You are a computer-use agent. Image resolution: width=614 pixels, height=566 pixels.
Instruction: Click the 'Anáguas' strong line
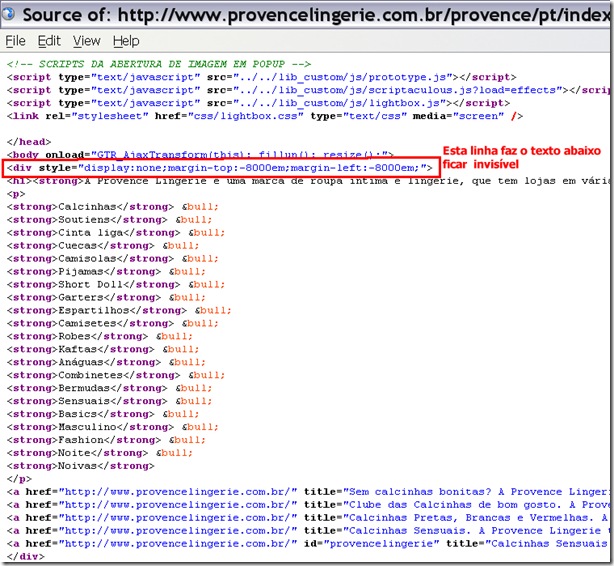[106, 362]
